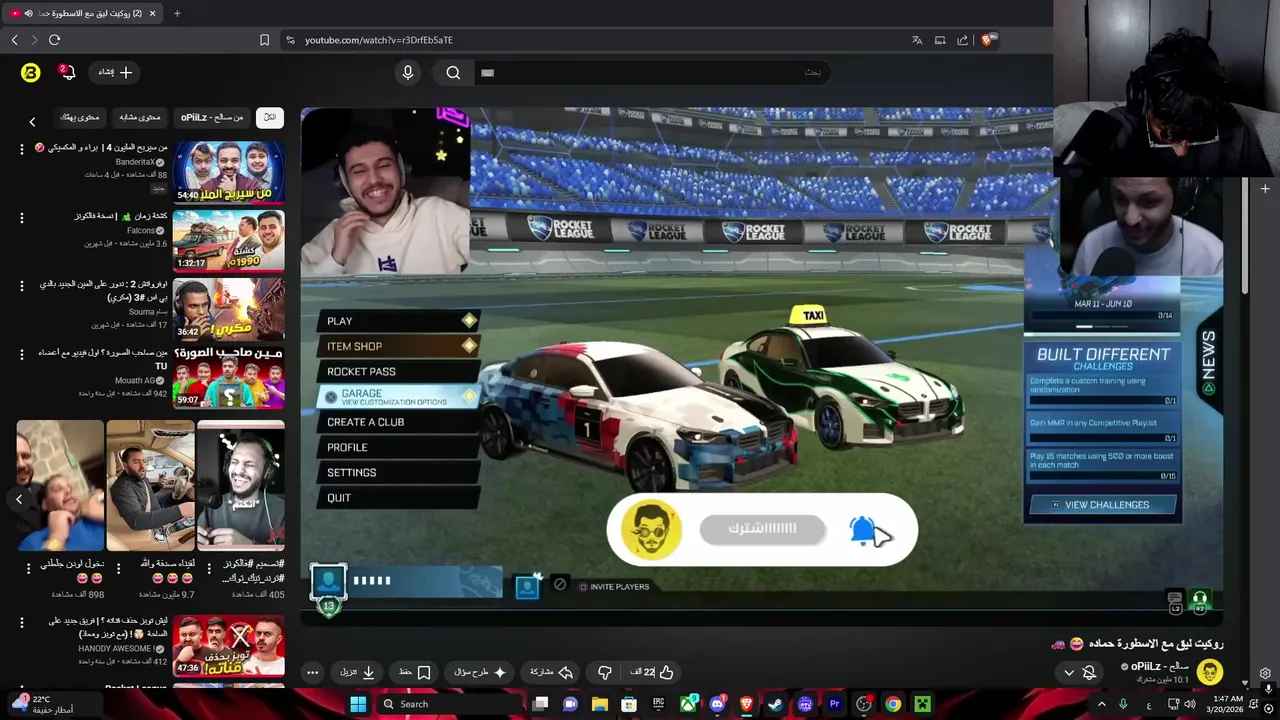Image resolution: width=1280 pixels, height=720 pixels.
Task: Open the share icon in the address bar
Action: coord(962,40)
